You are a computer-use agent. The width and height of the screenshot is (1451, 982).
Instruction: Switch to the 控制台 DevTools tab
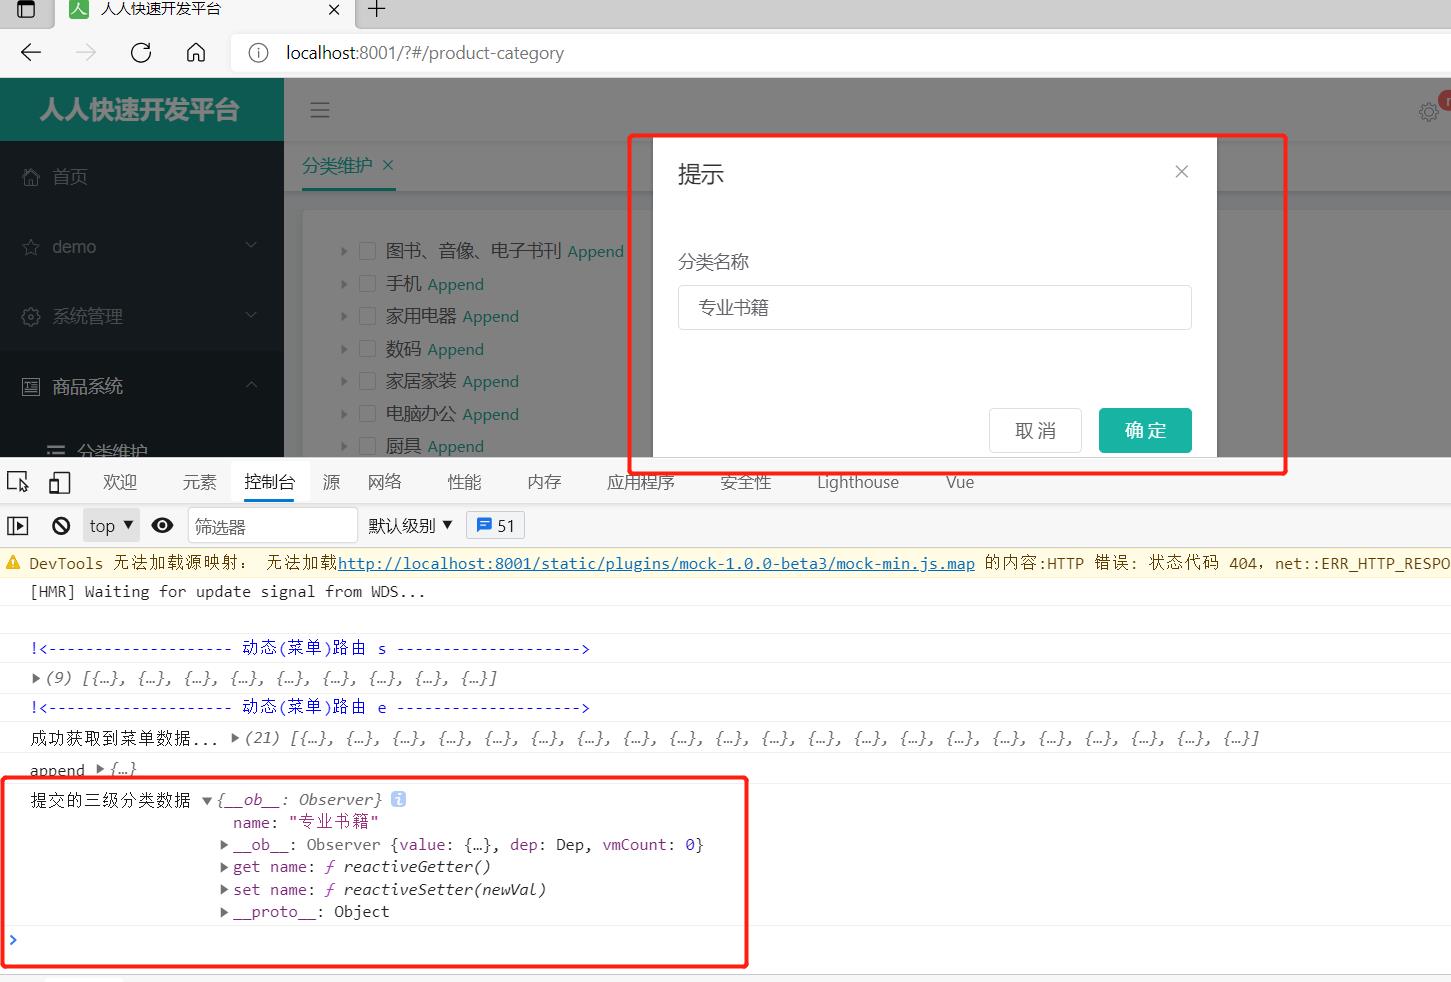[270, 482]
